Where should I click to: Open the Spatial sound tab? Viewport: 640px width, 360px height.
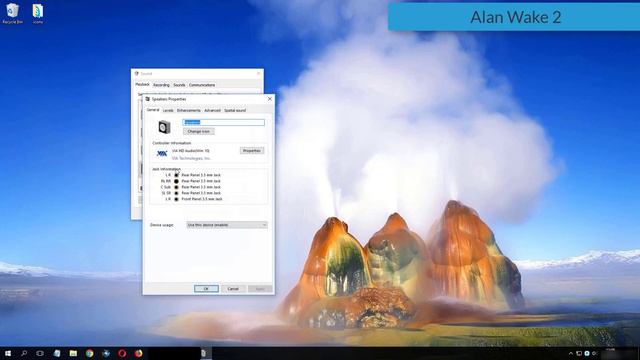point(235,110)
